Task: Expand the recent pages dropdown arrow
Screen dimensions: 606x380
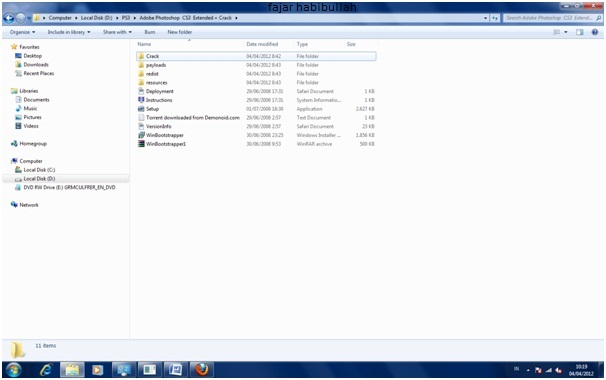Action: [29, 18]
